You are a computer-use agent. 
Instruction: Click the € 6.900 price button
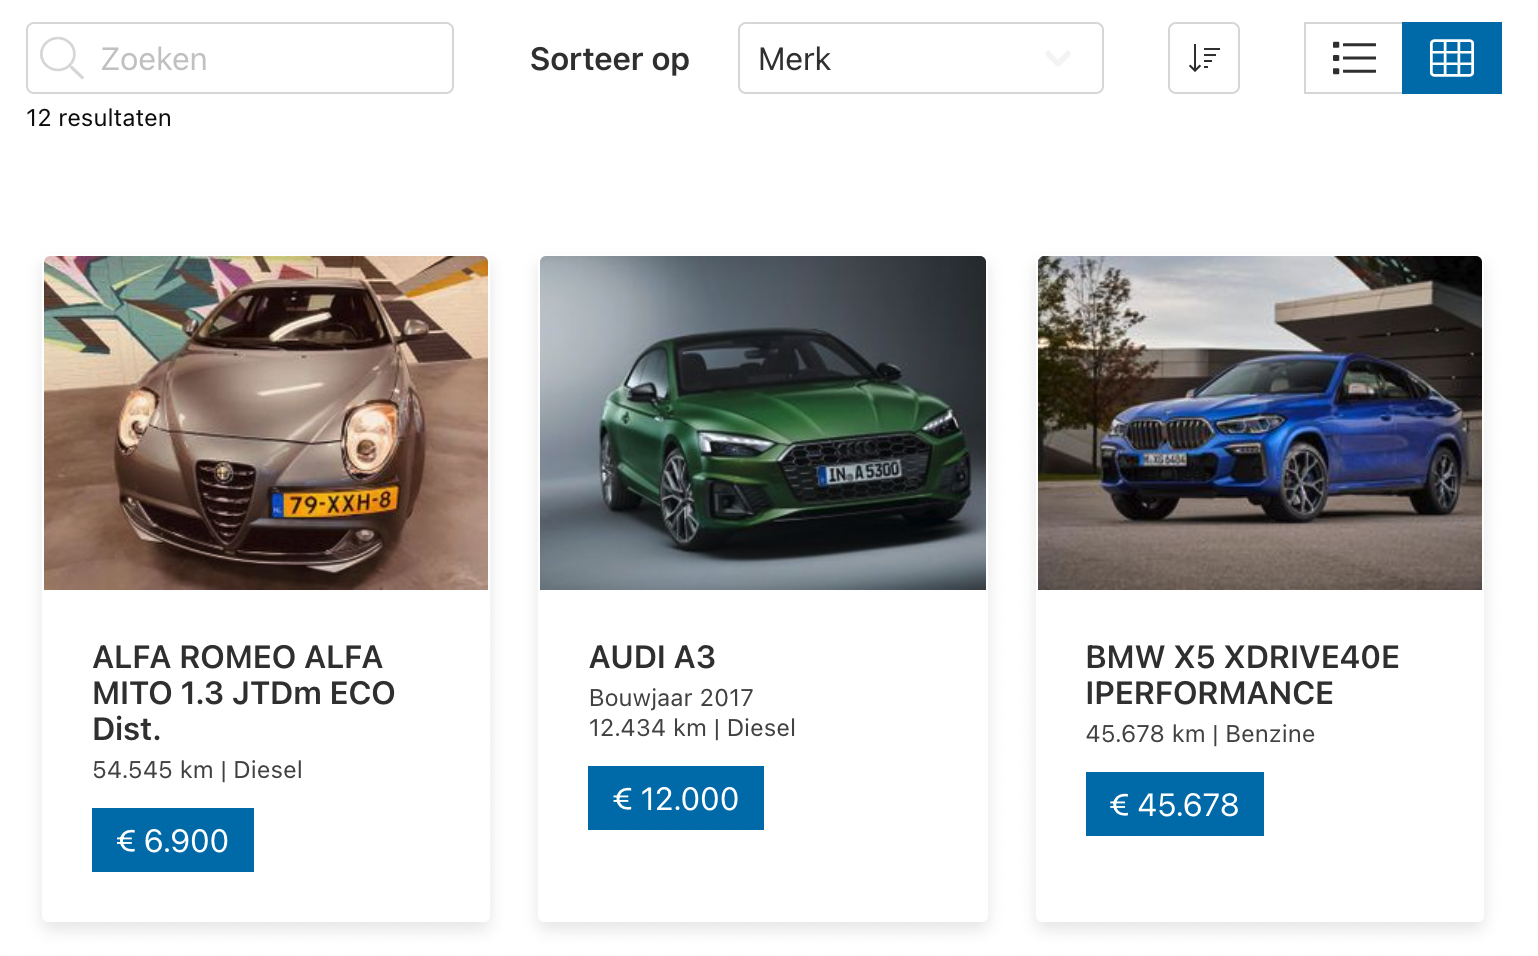173,840
